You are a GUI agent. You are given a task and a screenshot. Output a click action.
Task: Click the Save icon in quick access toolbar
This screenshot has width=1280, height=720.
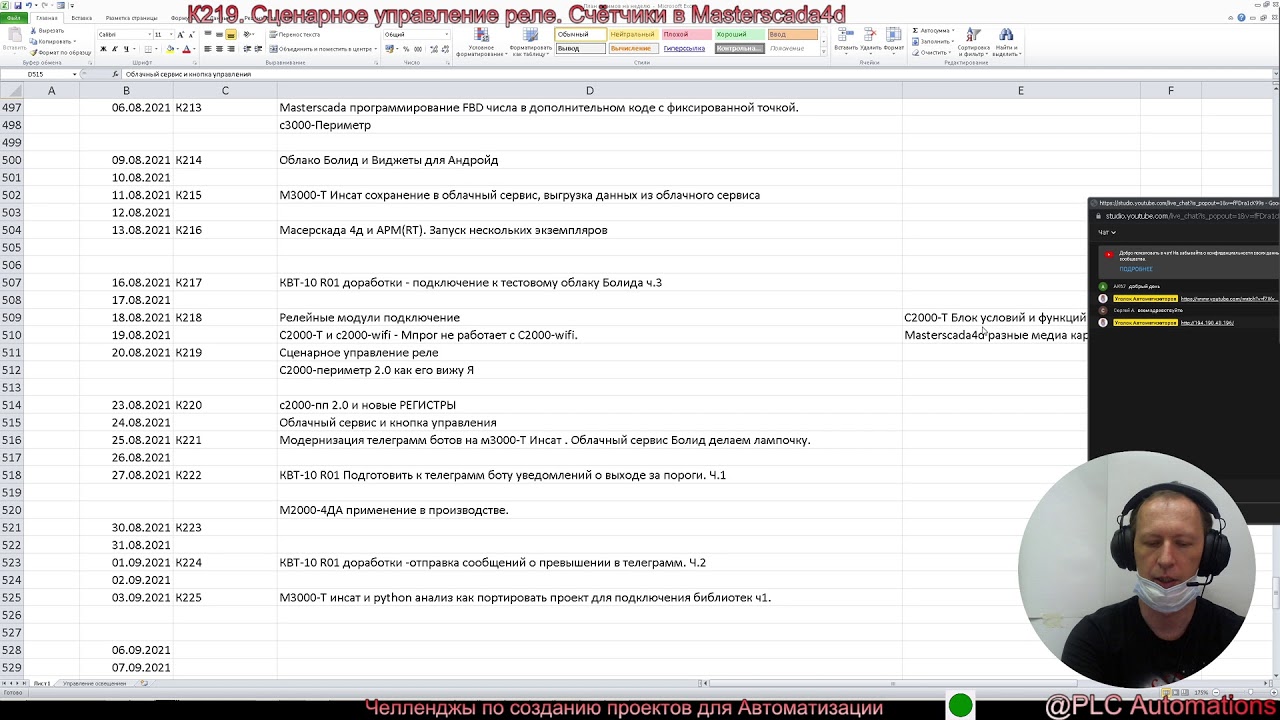[17, 5]
